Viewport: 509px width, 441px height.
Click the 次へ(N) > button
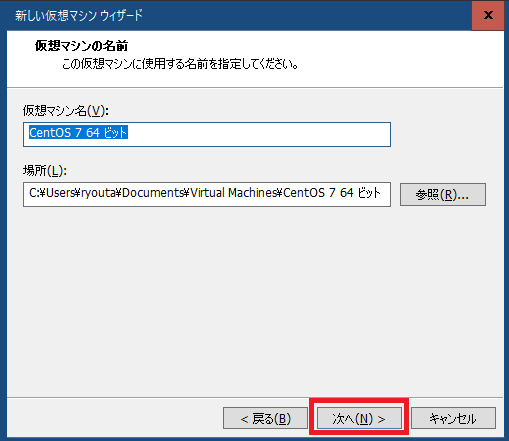[x=359, y=418]
